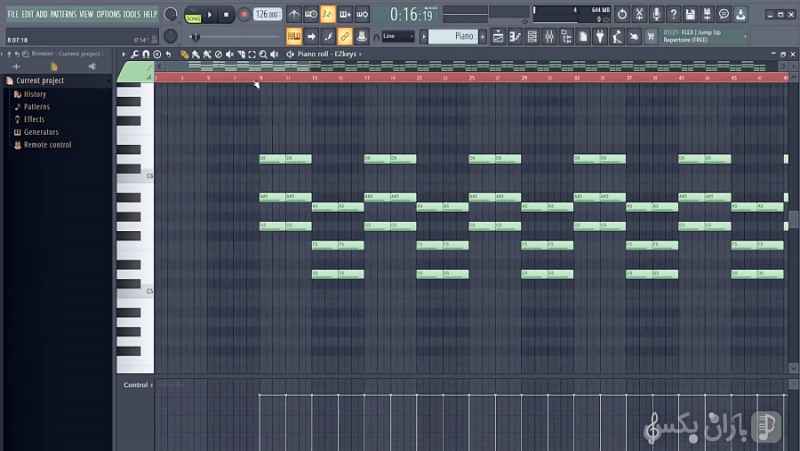Click the Stop button

(226, 15)
